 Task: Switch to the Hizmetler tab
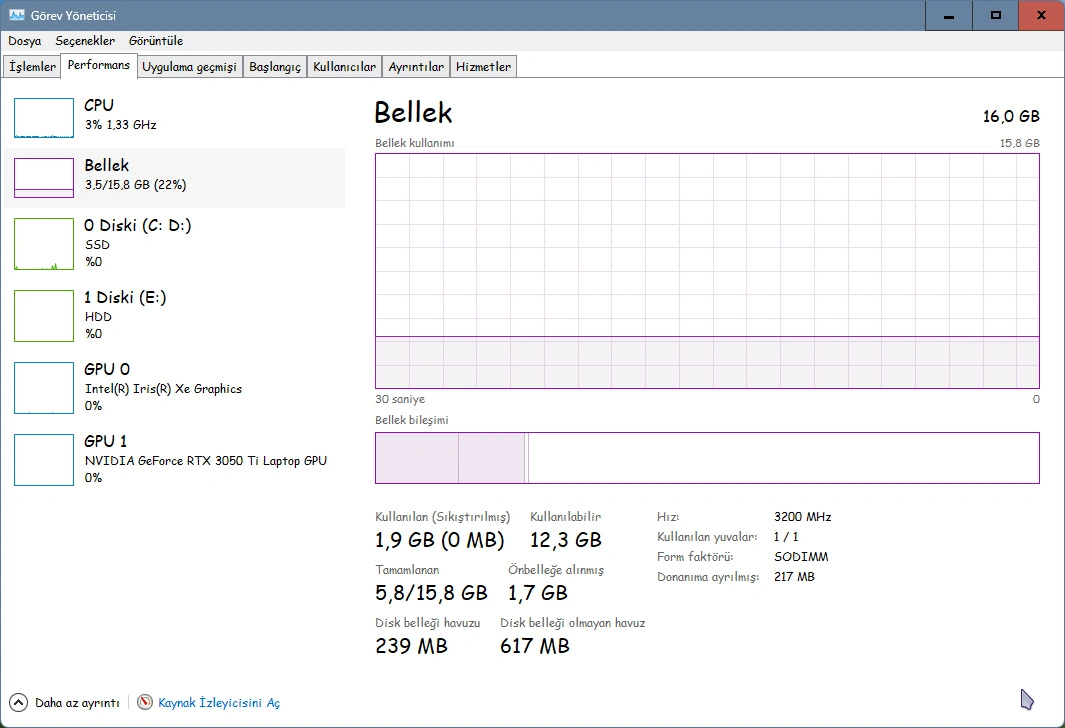483,67
